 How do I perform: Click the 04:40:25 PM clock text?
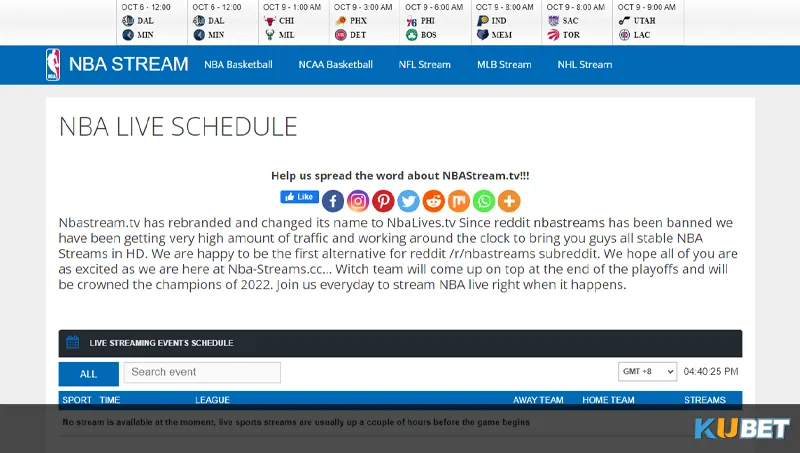(711, 371)
